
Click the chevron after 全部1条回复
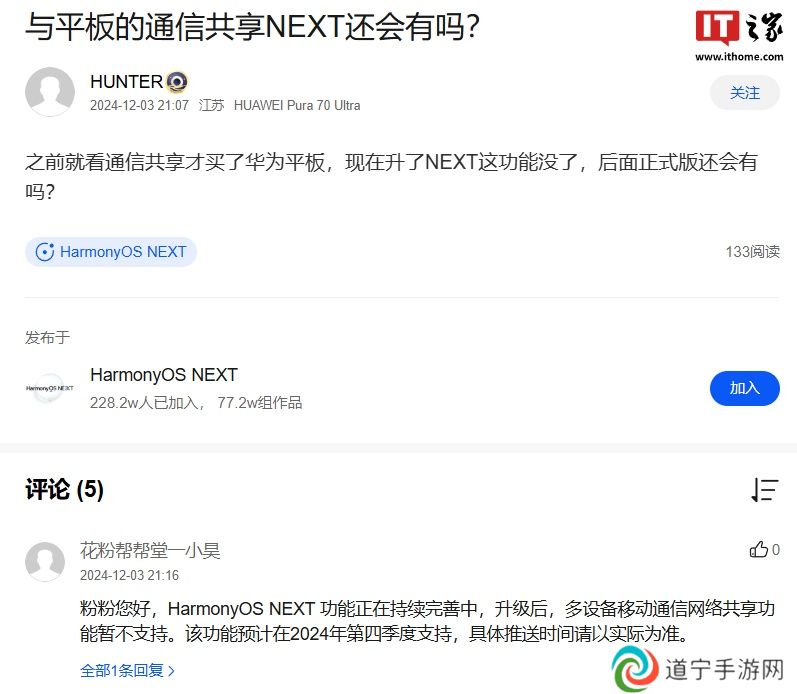[171, 671]
